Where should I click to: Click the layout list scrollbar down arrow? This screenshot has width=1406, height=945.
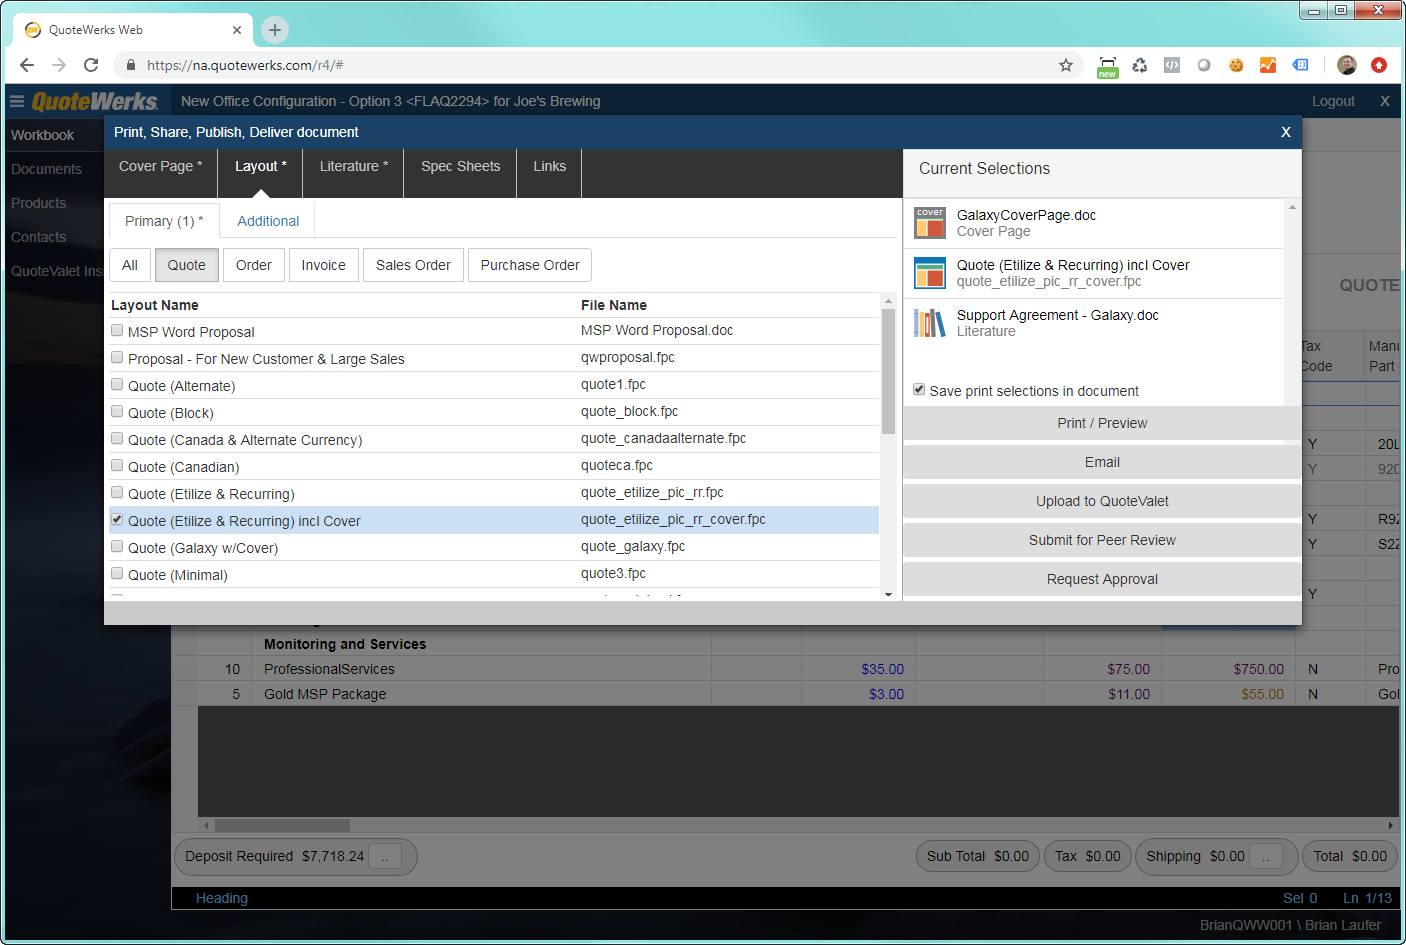click(888, 594)
